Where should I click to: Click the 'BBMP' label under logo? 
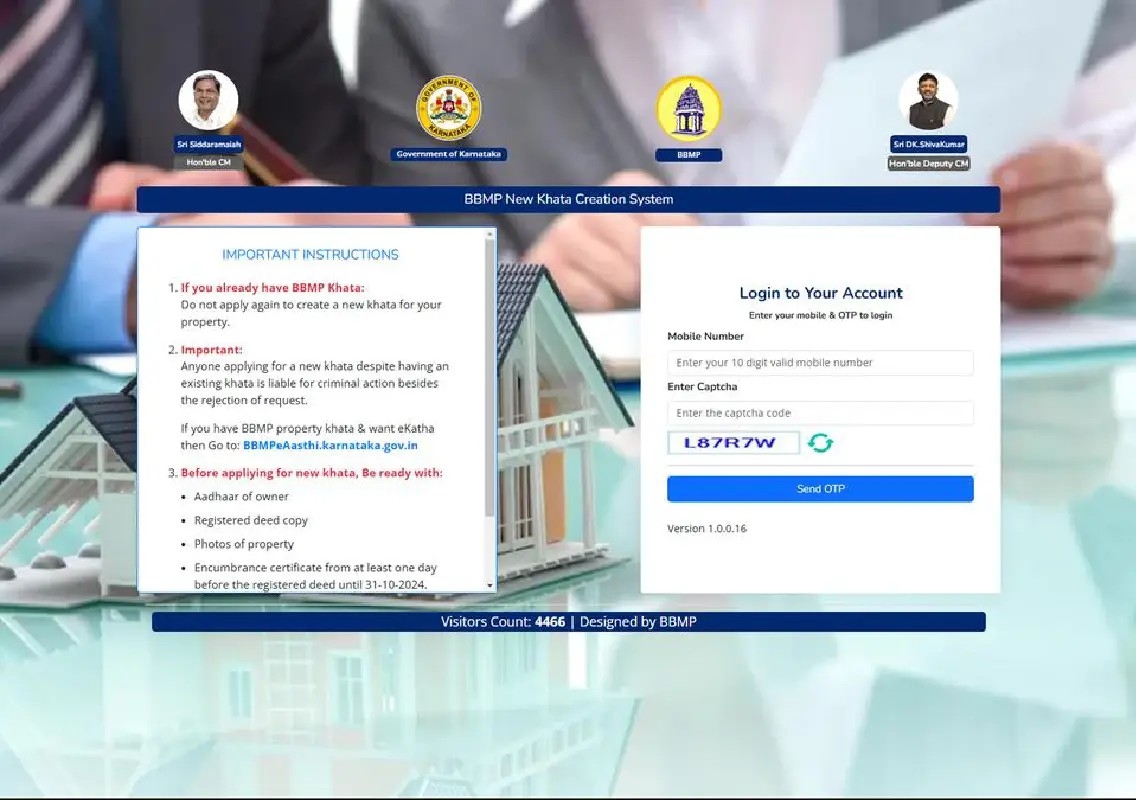pyautogui.click(x=688, y=155)
